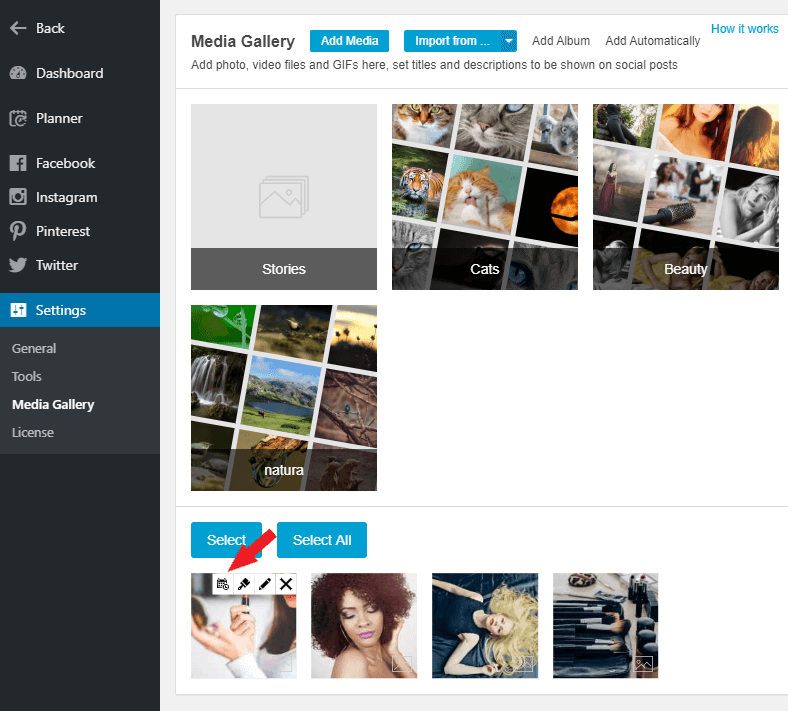Click the Select All button
Screen dimensions: 788x711
(x=322, y=540)
